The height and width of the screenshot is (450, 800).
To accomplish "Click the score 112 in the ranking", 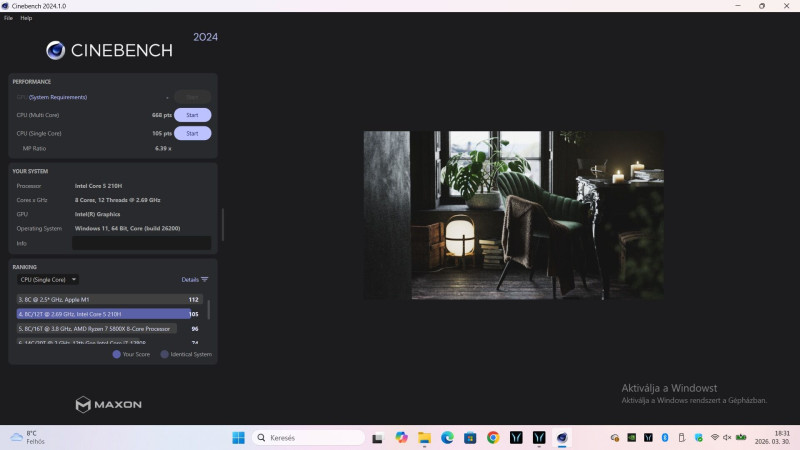I will (x=193, y=299).
